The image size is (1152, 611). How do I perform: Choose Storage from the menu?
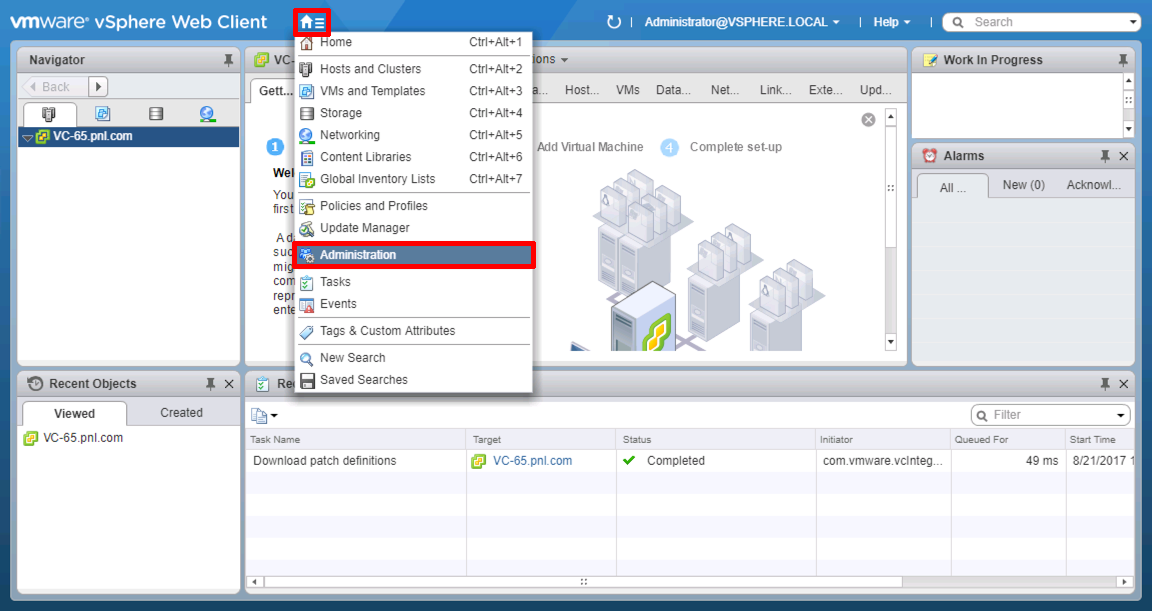coord(413,113)
